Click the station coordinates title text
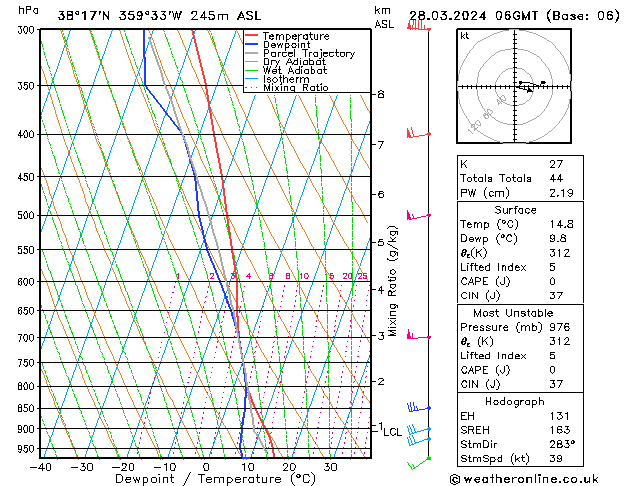This screenshot has width=629, height=486. [159, 16]
